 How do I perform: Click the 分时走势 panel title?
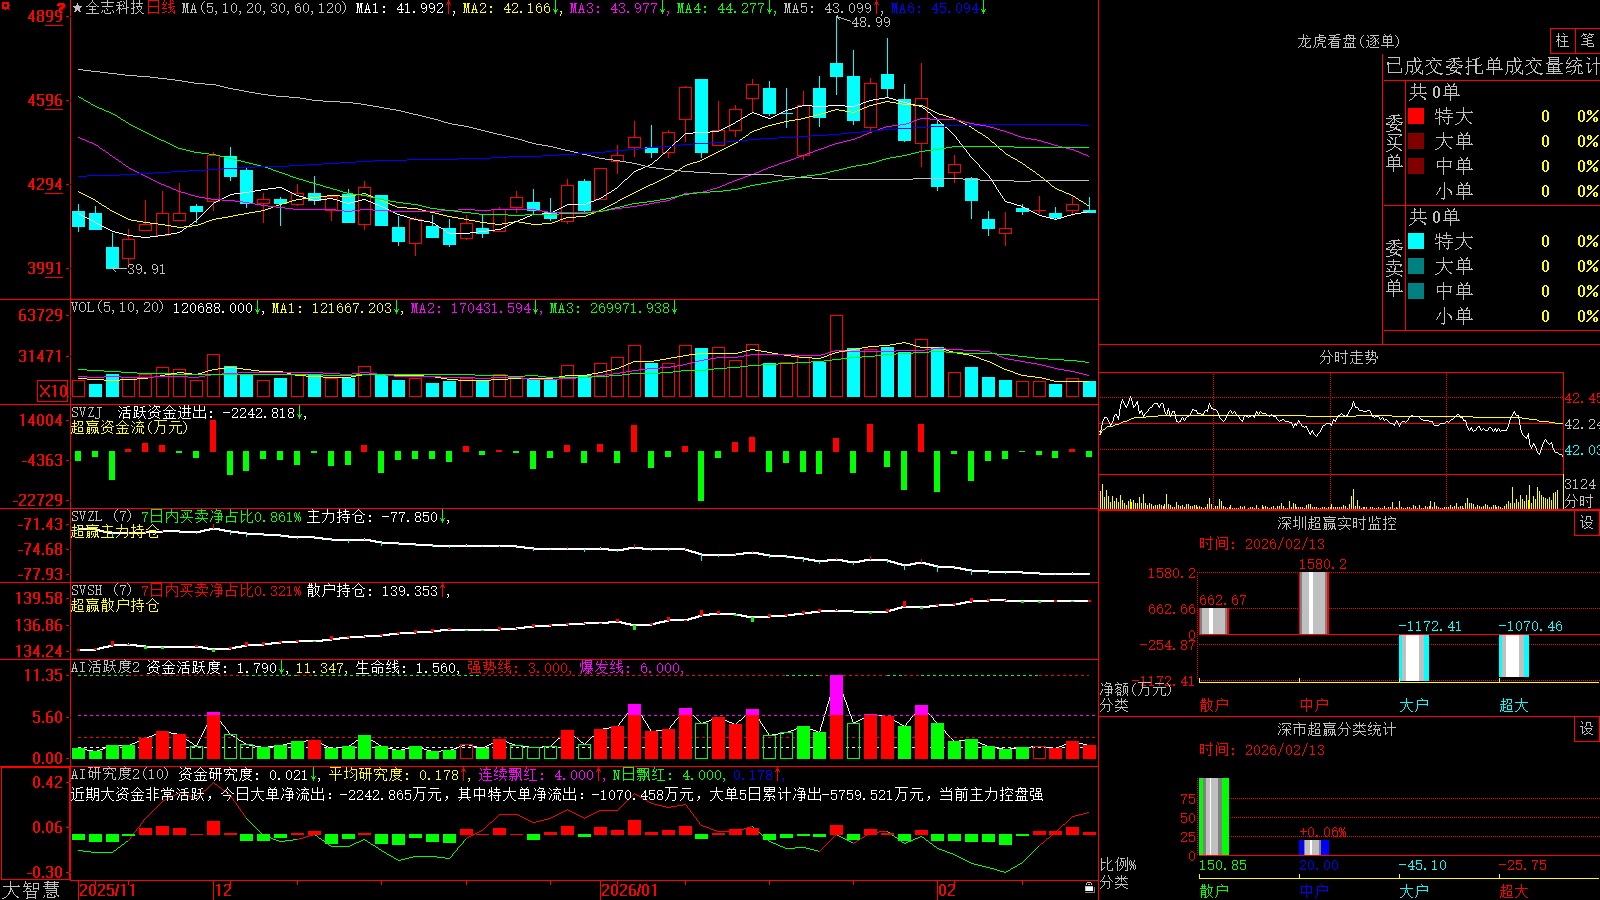[1348, 357]
